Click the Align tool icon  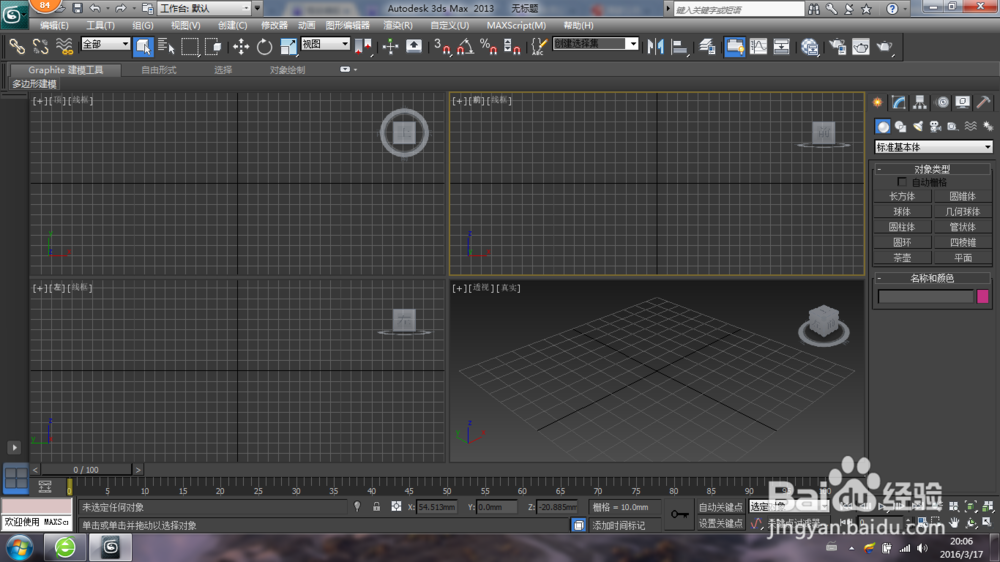[x=680, y=47]
